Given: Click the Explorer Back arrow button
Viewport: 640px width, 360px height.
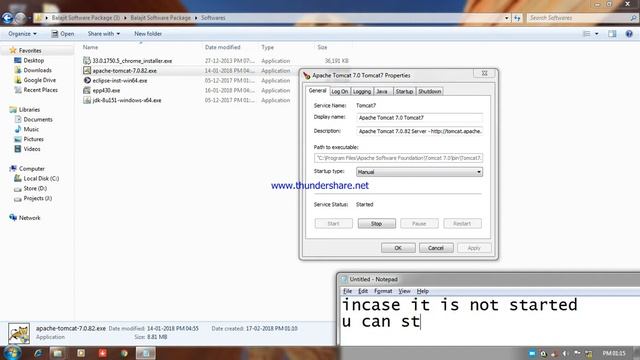Looking at the screenshot, I should click(x=7, y=18).
